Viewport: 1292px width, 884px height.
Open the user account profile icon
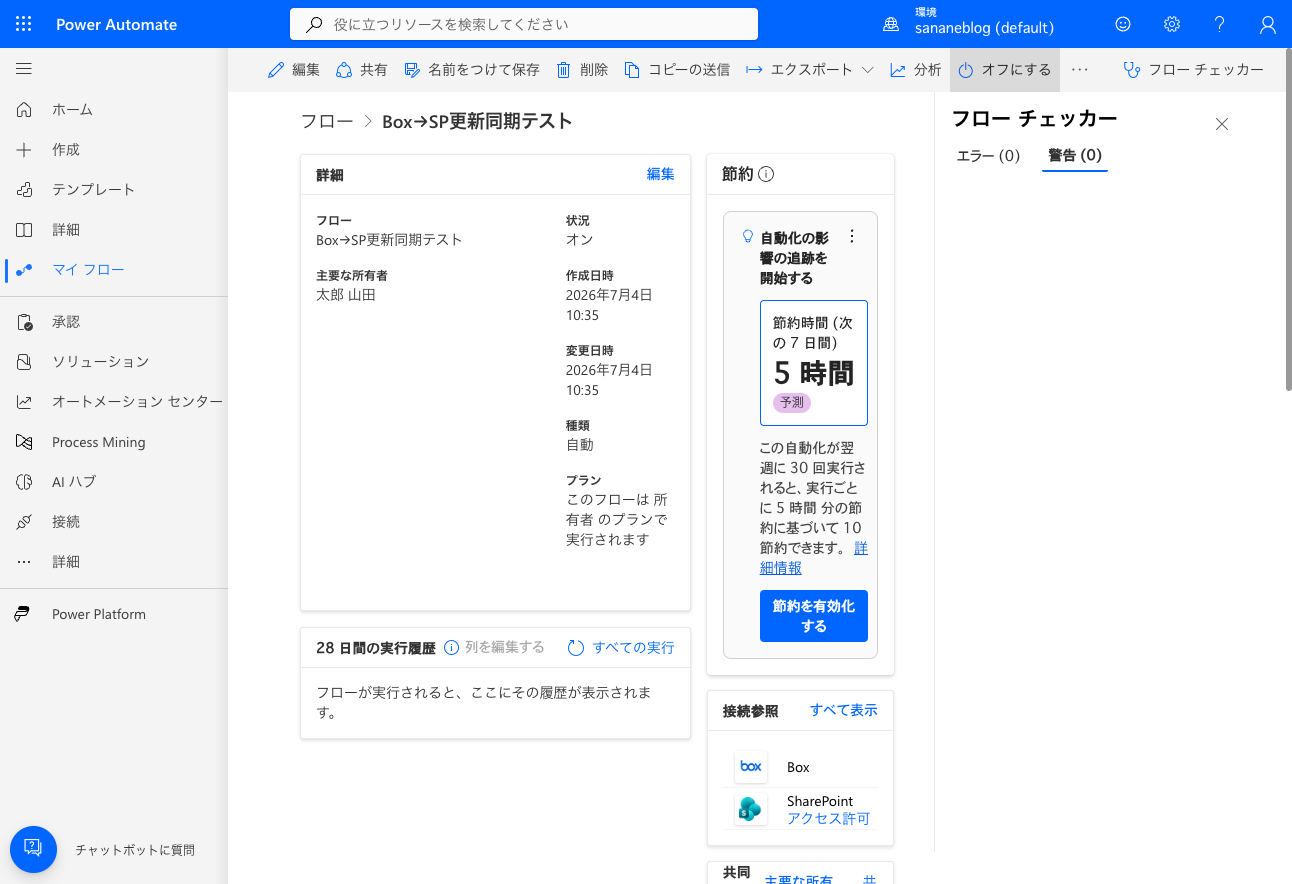pos(1268,24)
